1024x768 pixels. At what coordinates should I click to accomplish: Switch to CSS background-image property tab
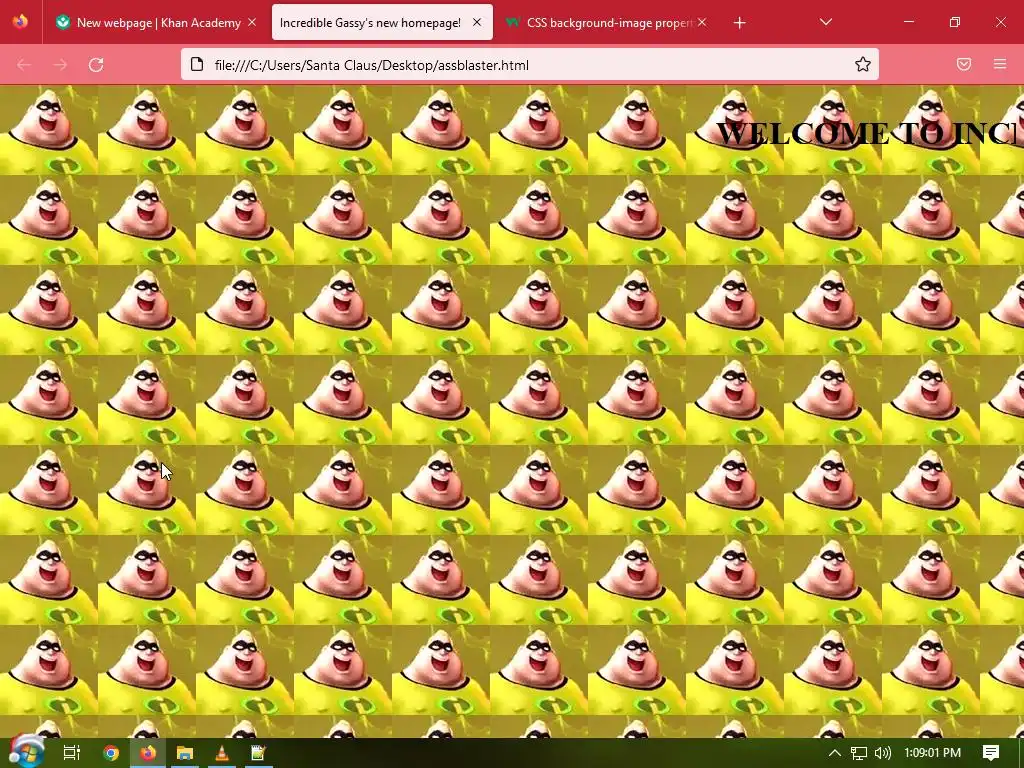coord(606,22)
